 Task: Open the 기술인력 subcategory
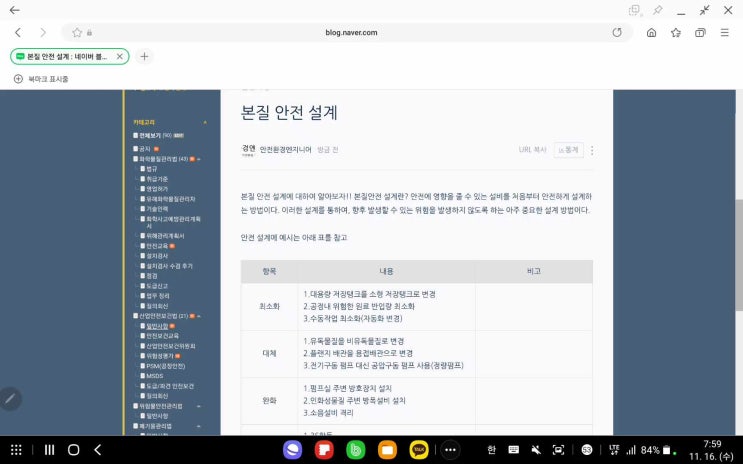point(156,209)
